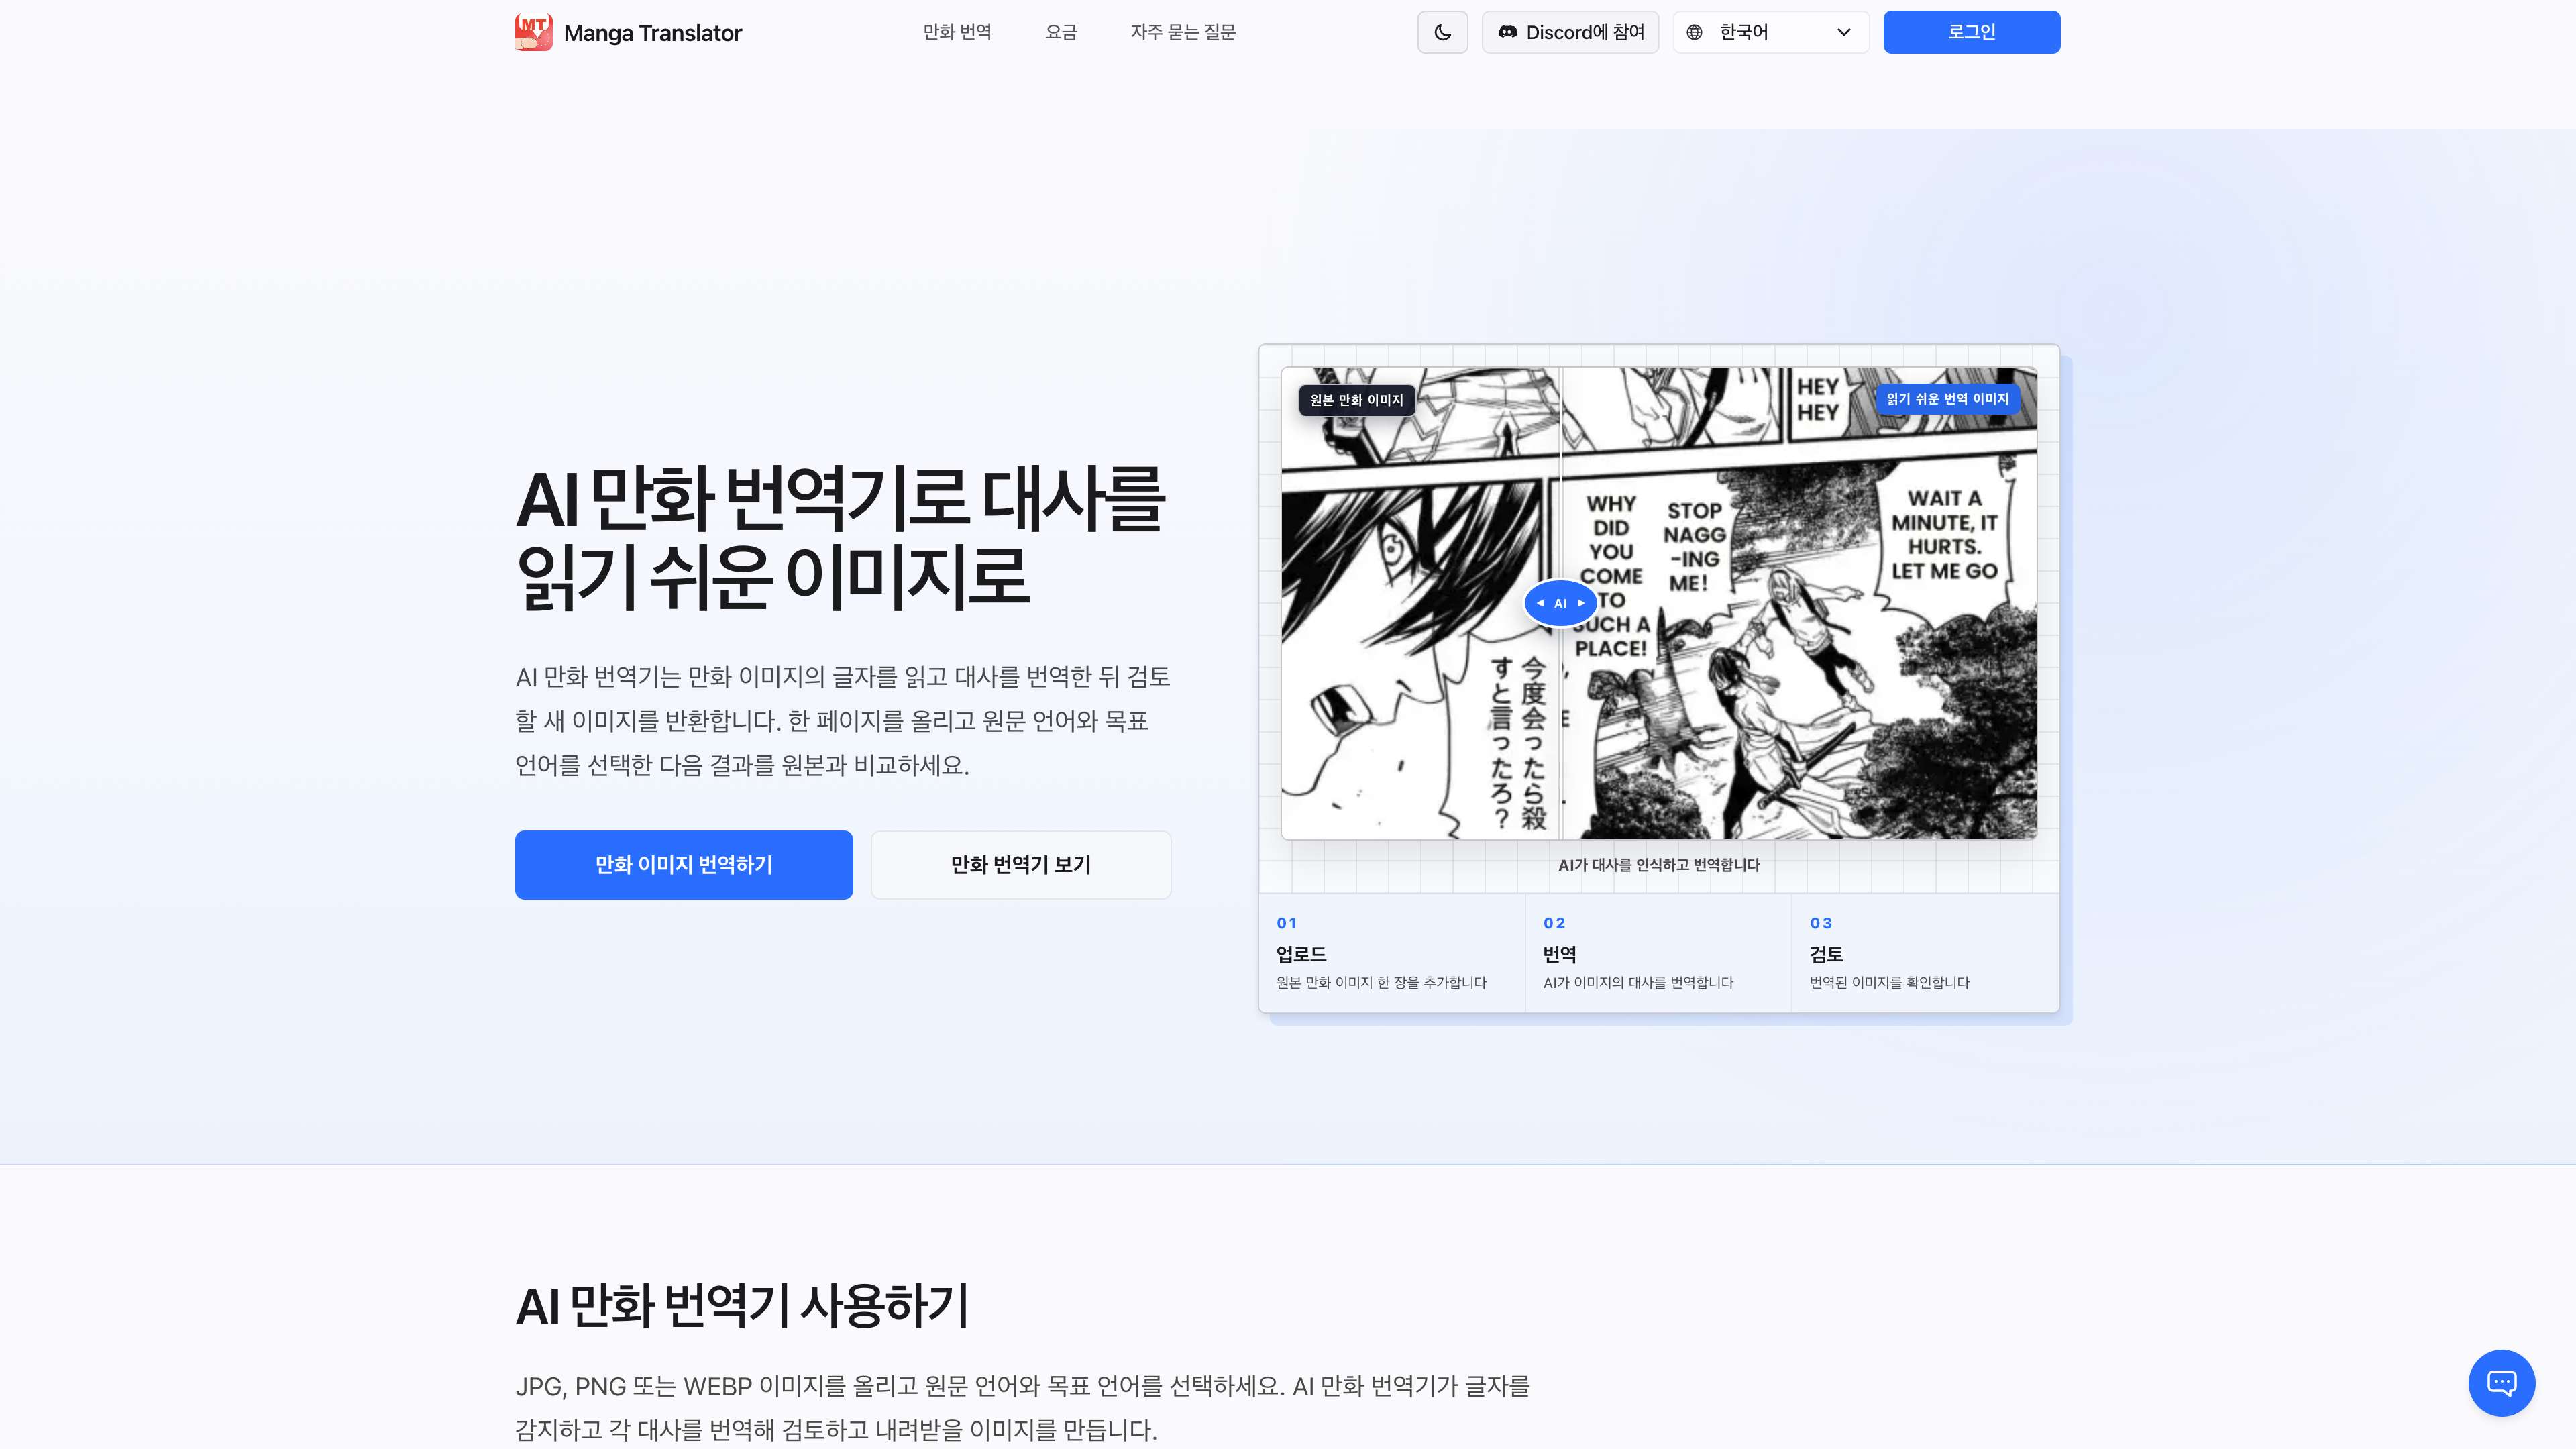Click the main headline AI 만화 번역기로 대사를
Image resolution: width=2576 pixels, height=1449 pixels.
click(840, 498)
